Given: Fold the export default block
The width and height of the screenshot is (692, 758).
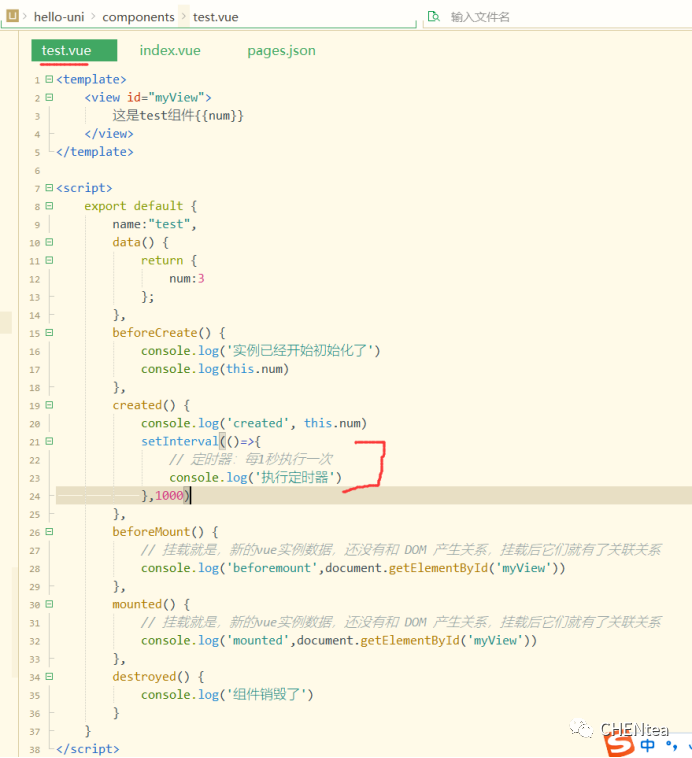Looking at the screenshot, I should tap(49, 206).
